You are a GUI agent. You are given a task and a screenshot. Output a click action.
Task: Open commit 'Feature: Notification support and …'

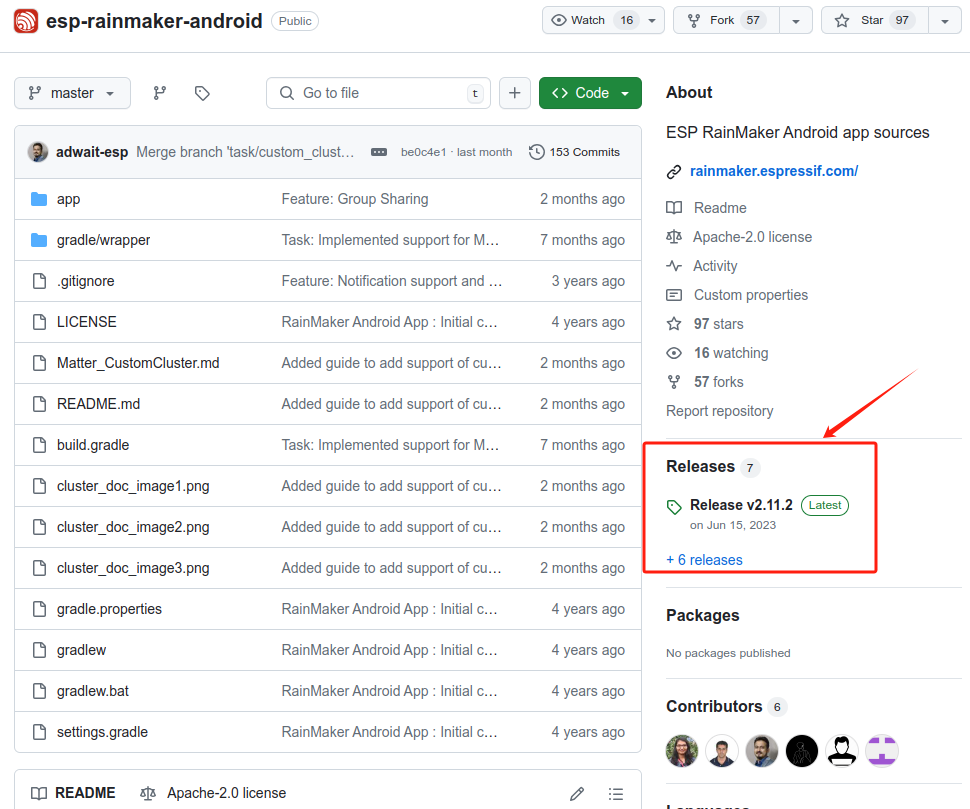[392, 281]
